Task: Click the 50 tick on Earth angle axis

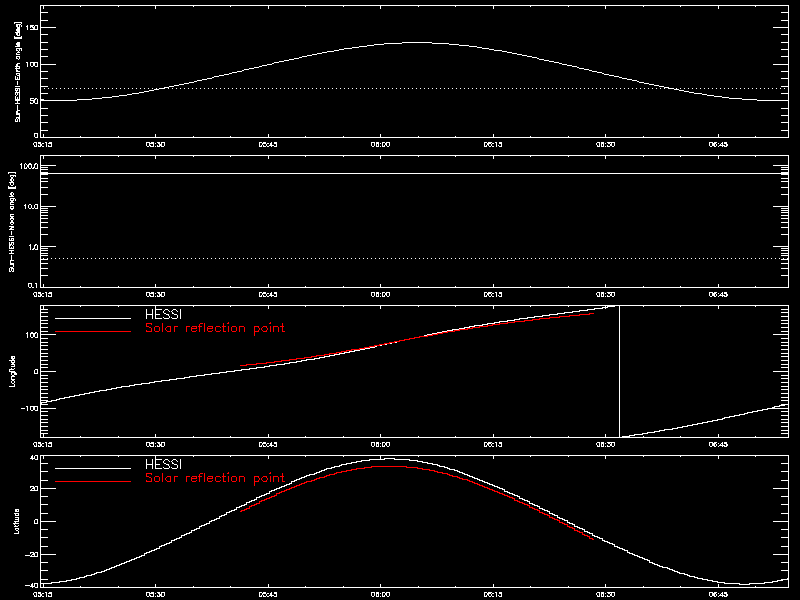Action: tap(34, 101)
